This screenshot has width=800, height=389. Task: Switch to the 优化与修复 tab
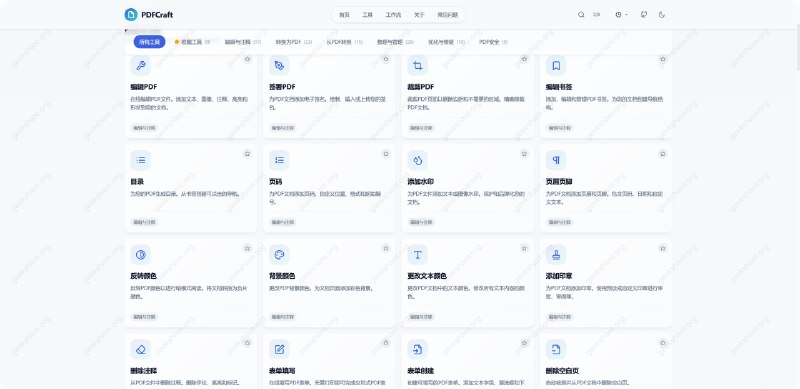[447, 42]
